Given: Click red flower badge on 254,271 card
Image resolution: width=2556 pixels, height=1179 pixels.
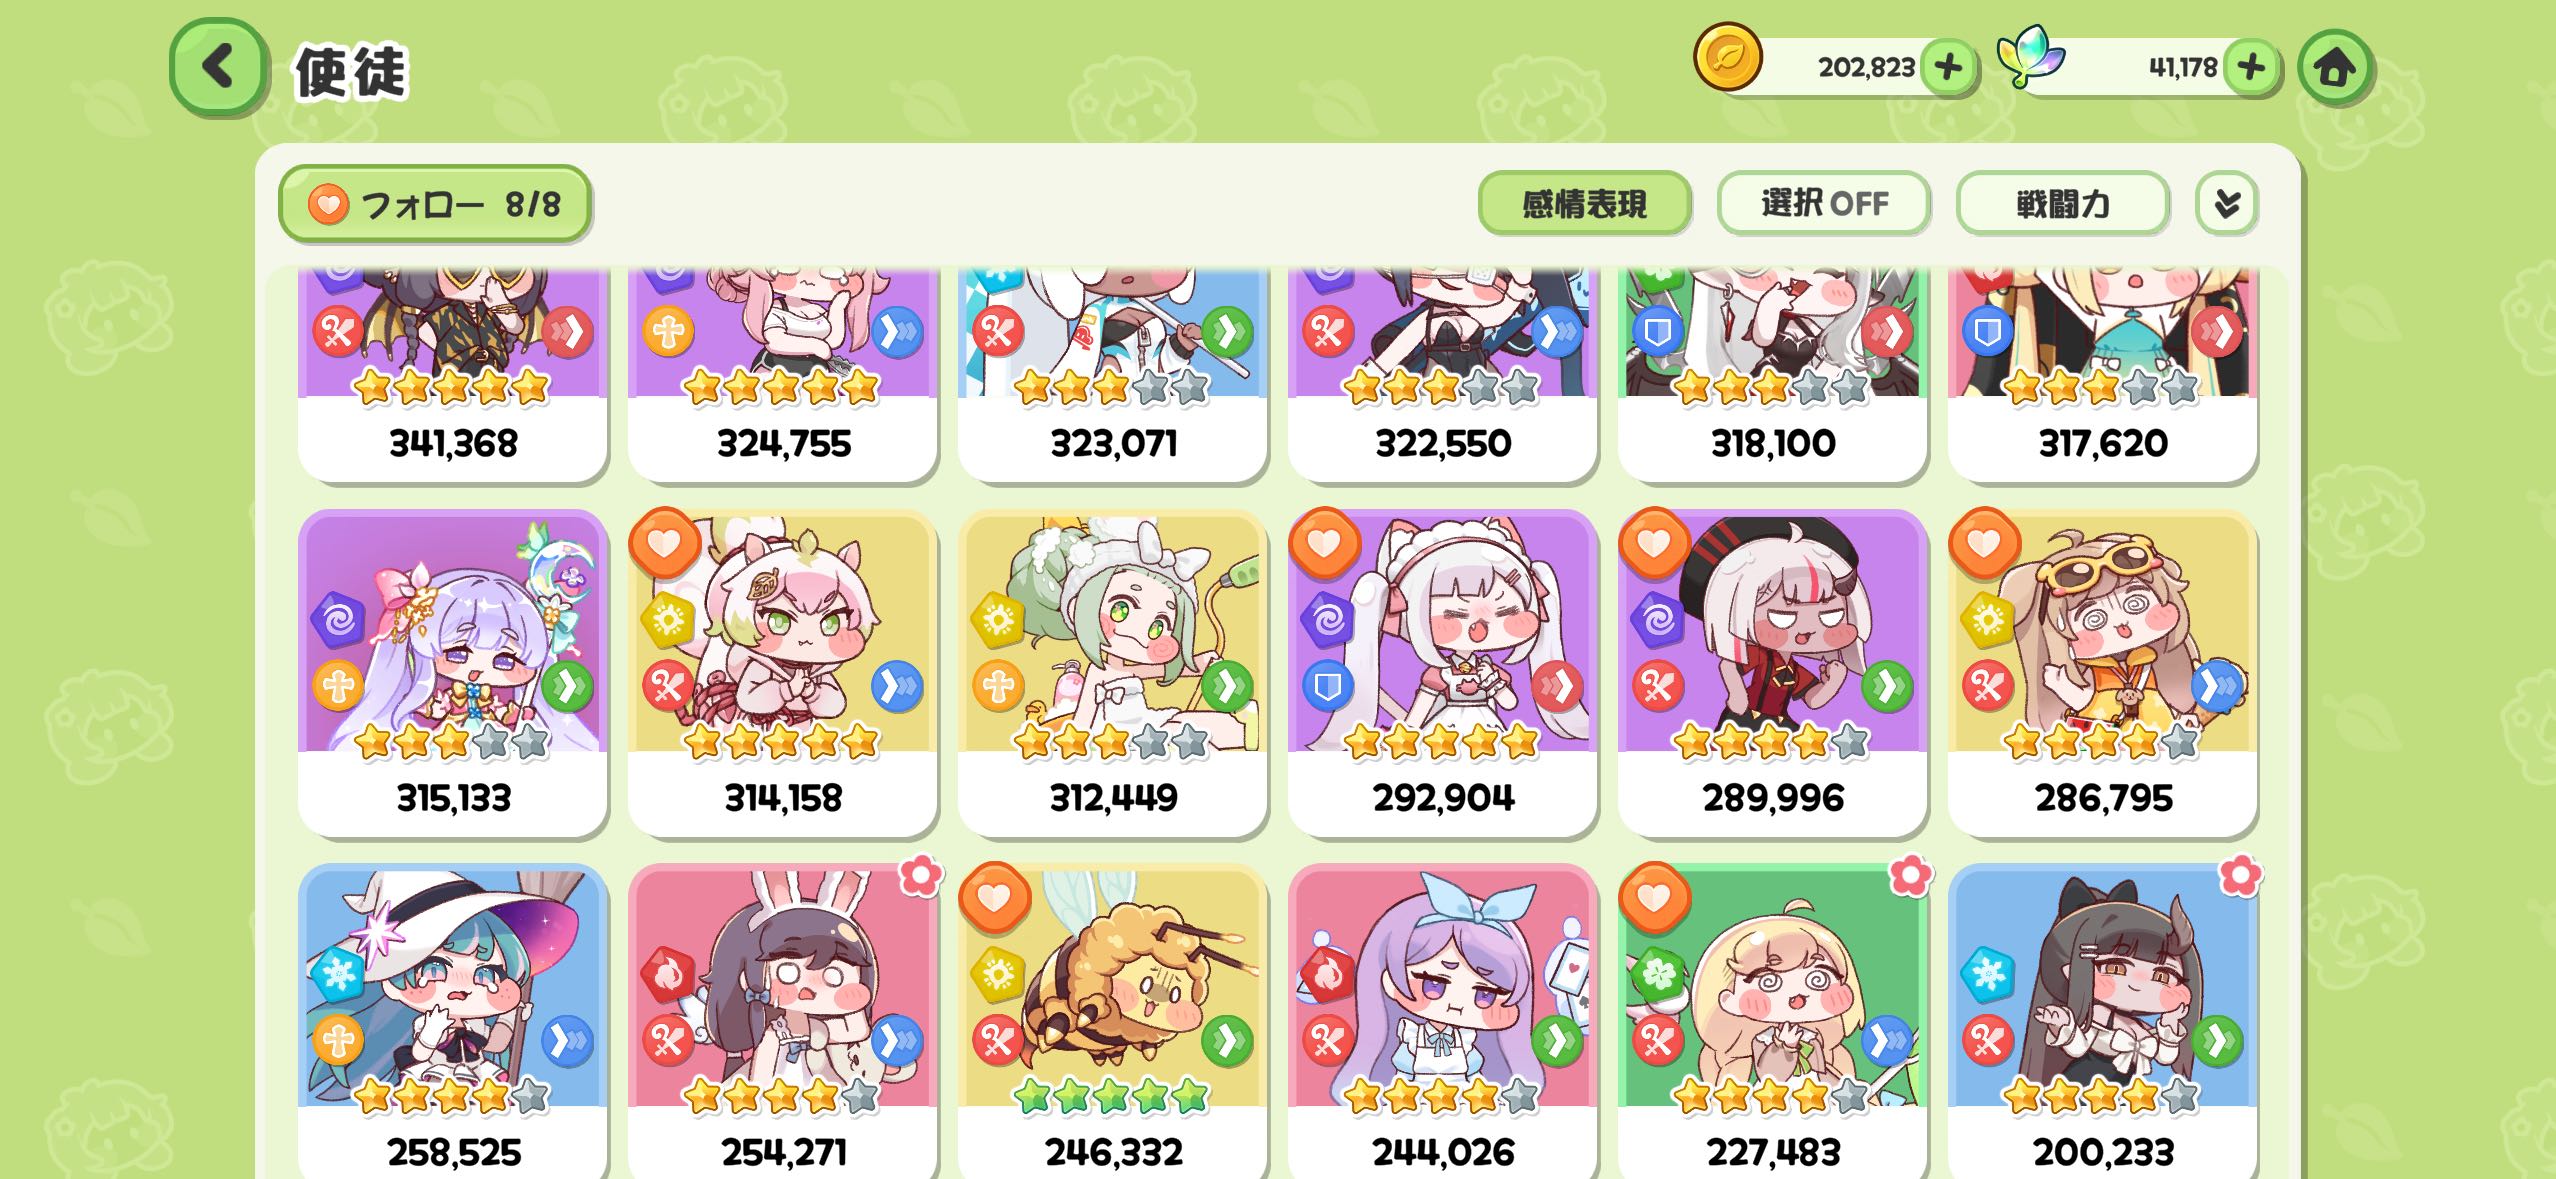Looking at the screenshot, I should pos(921,875).
